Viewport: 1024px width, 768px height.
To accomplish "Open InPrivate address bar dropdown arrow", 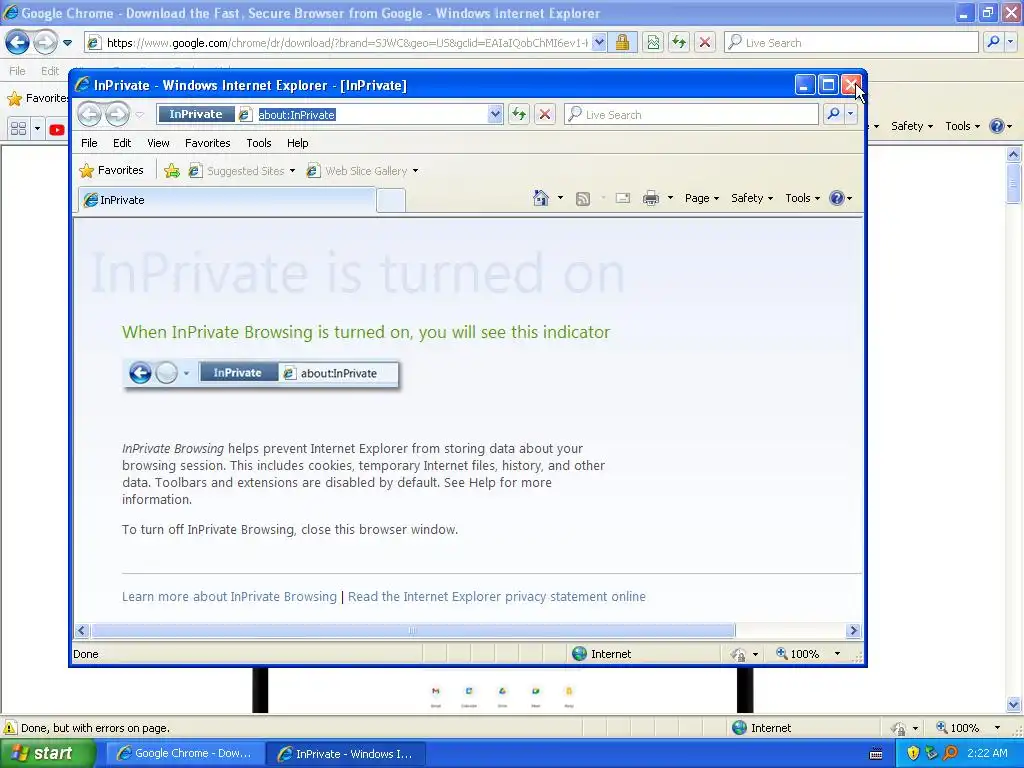I will pyautogui.click(x=495, y=114).
